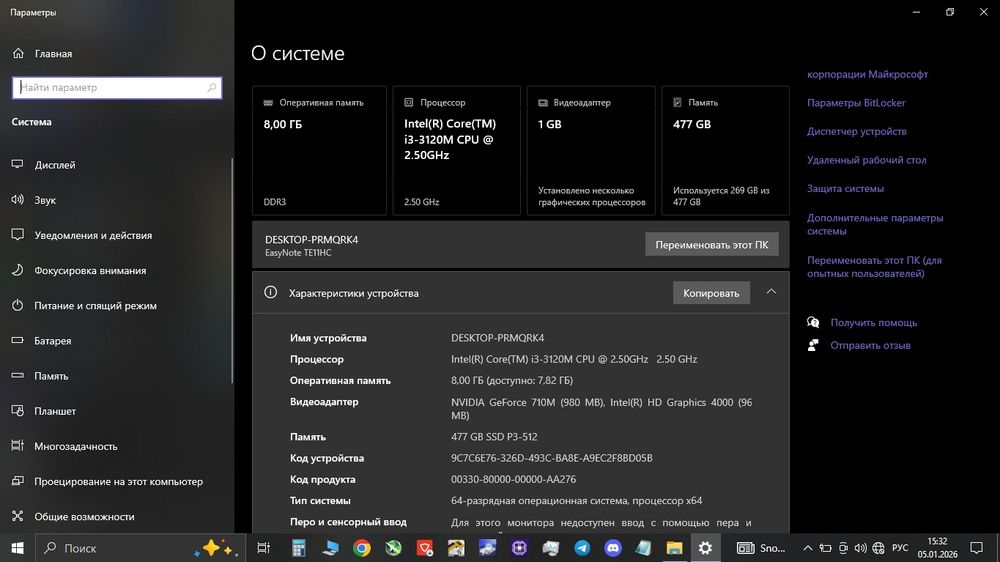Click the purple square app taskbar icon
This screenshot has width=1000, height=562.
pyautogui.click(x=519, y=547)
